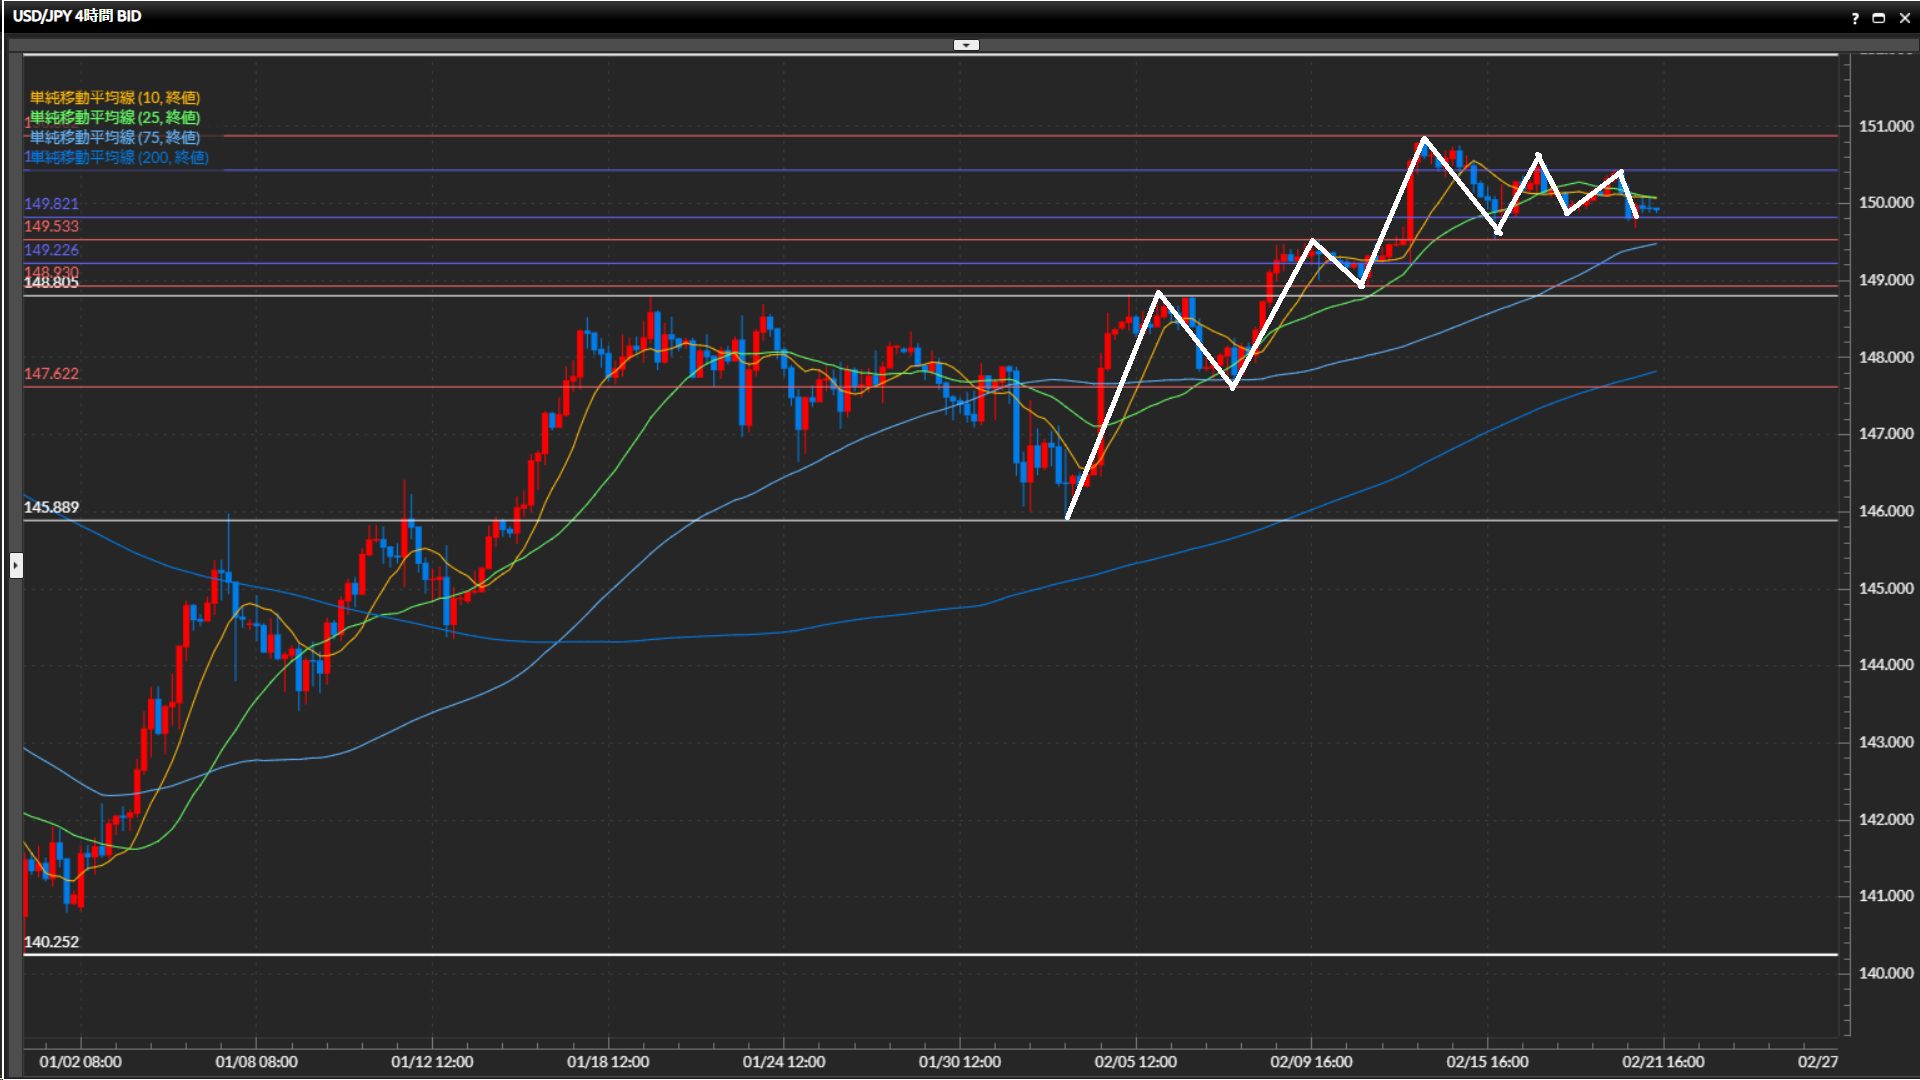This screenshot has width=1920, height=1080.
Task: Click the 149.226 blue line label
Action: click(x=51, y=249)
